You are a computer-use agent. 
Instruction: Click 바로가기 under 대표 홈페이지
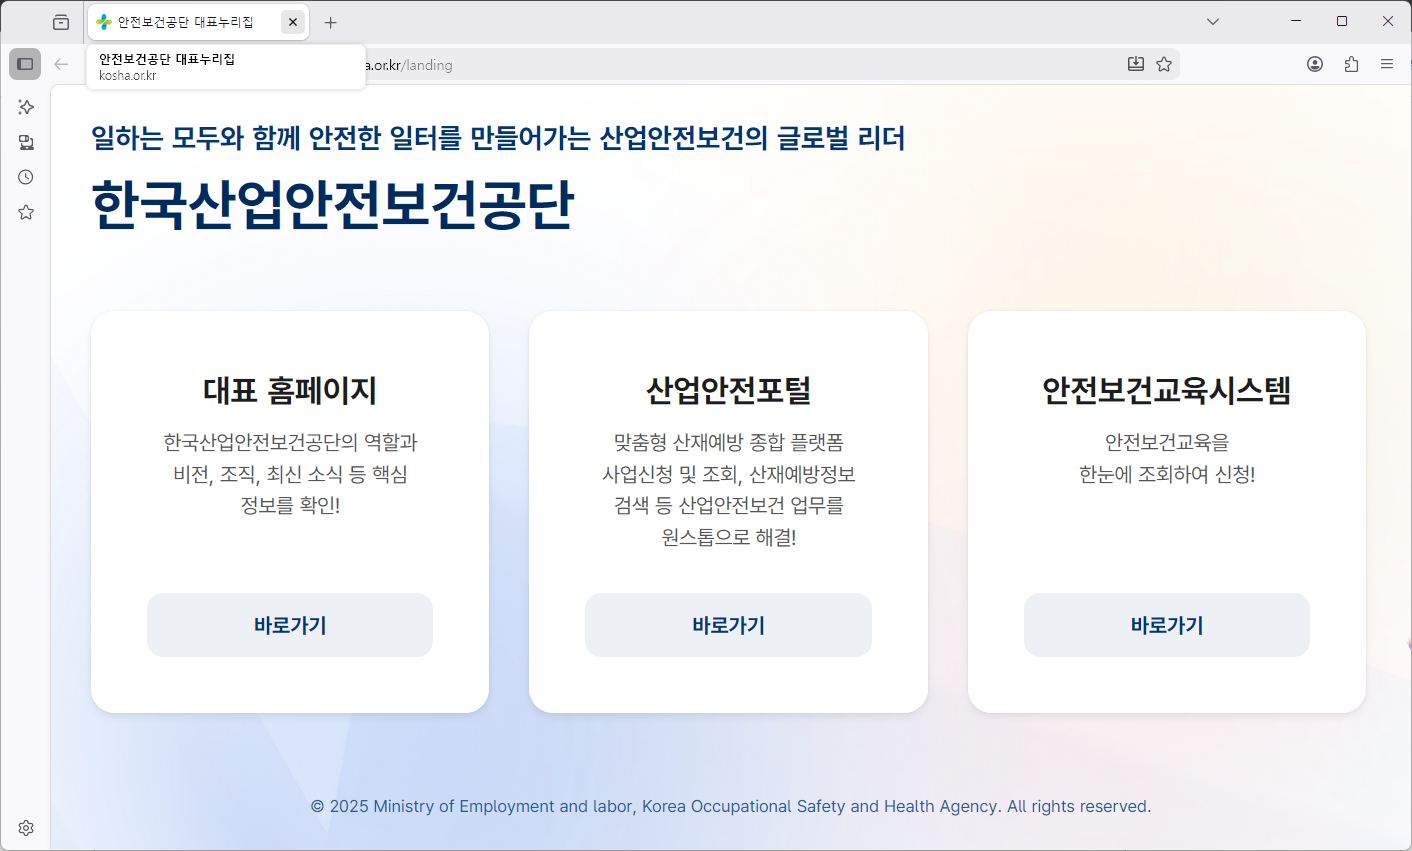[x=290, y=625]
